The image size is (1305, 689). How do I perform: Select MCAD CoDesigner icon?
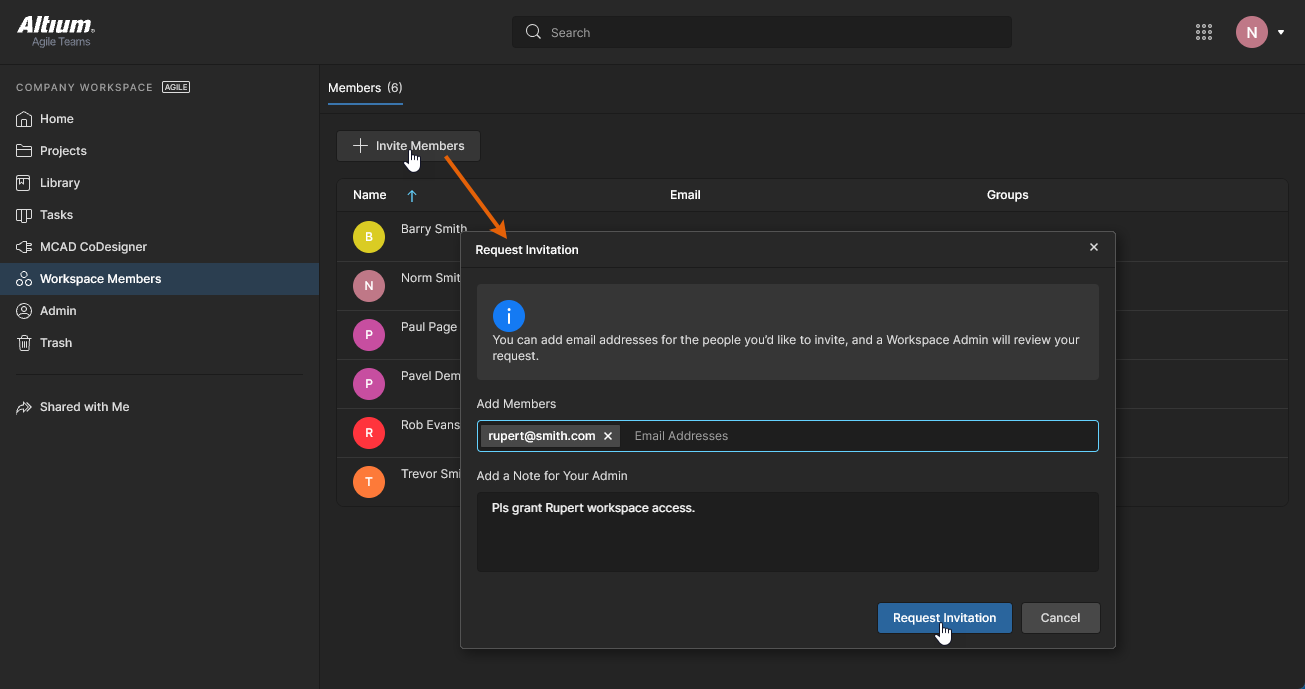click(x=24, y=247)
